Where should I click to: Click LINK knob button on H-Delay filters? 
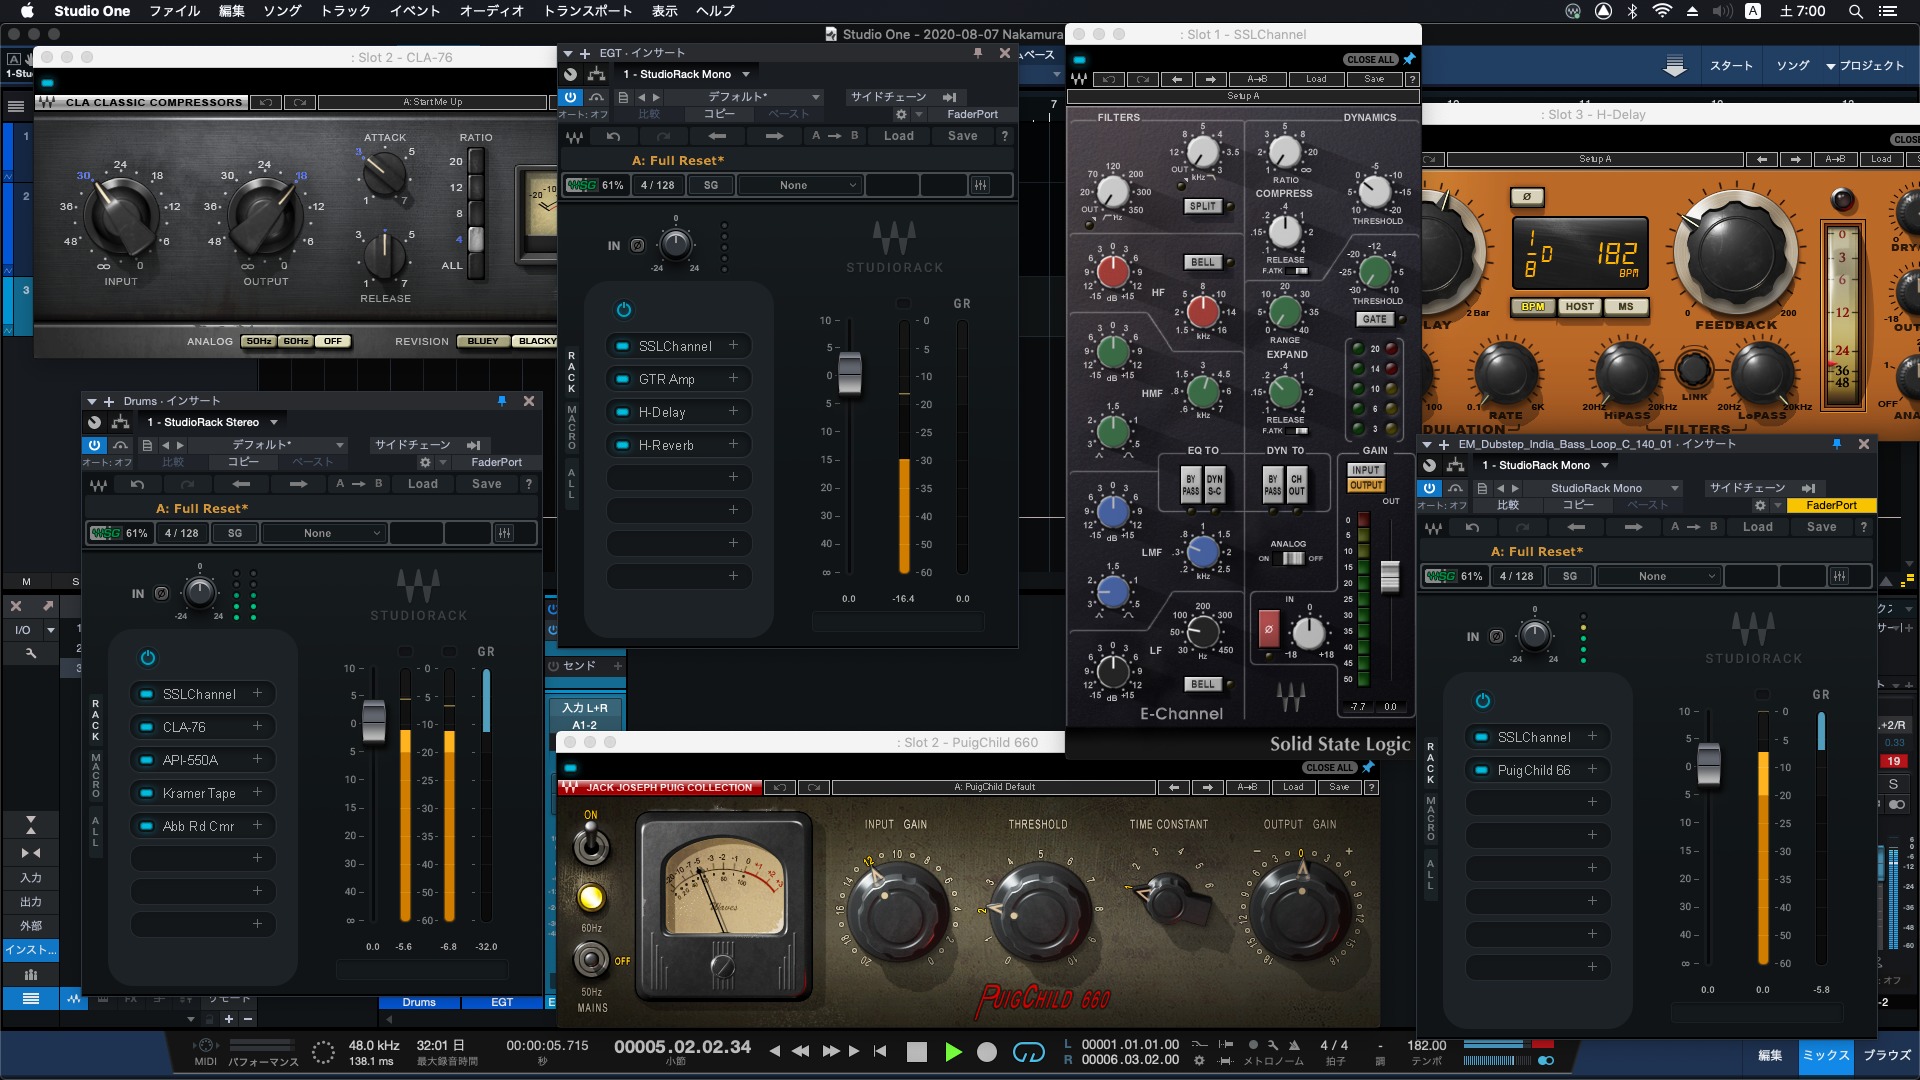click(x=1693, y=369)
